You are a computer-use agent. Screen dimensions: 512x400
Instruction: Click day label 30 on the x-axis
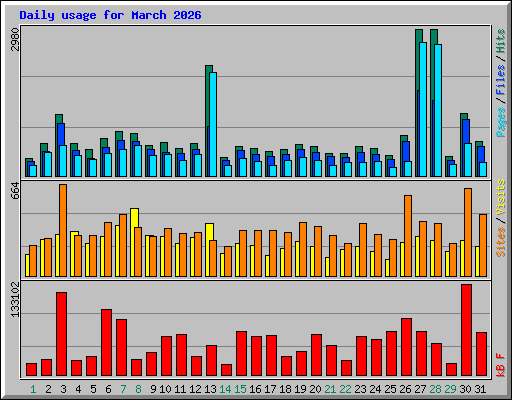pyautogui.click(x=465, y=389)
